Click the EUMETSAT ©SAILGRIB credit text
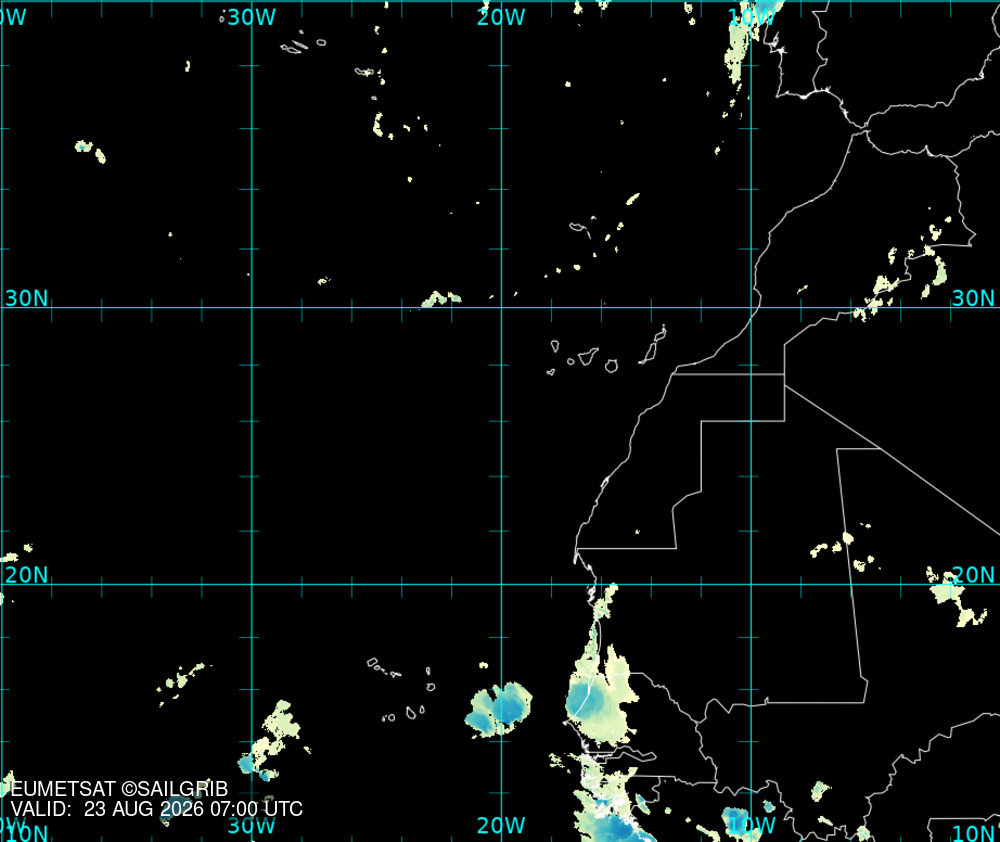The height and width of the screenshot is (842, 1000). pos(119,789)
